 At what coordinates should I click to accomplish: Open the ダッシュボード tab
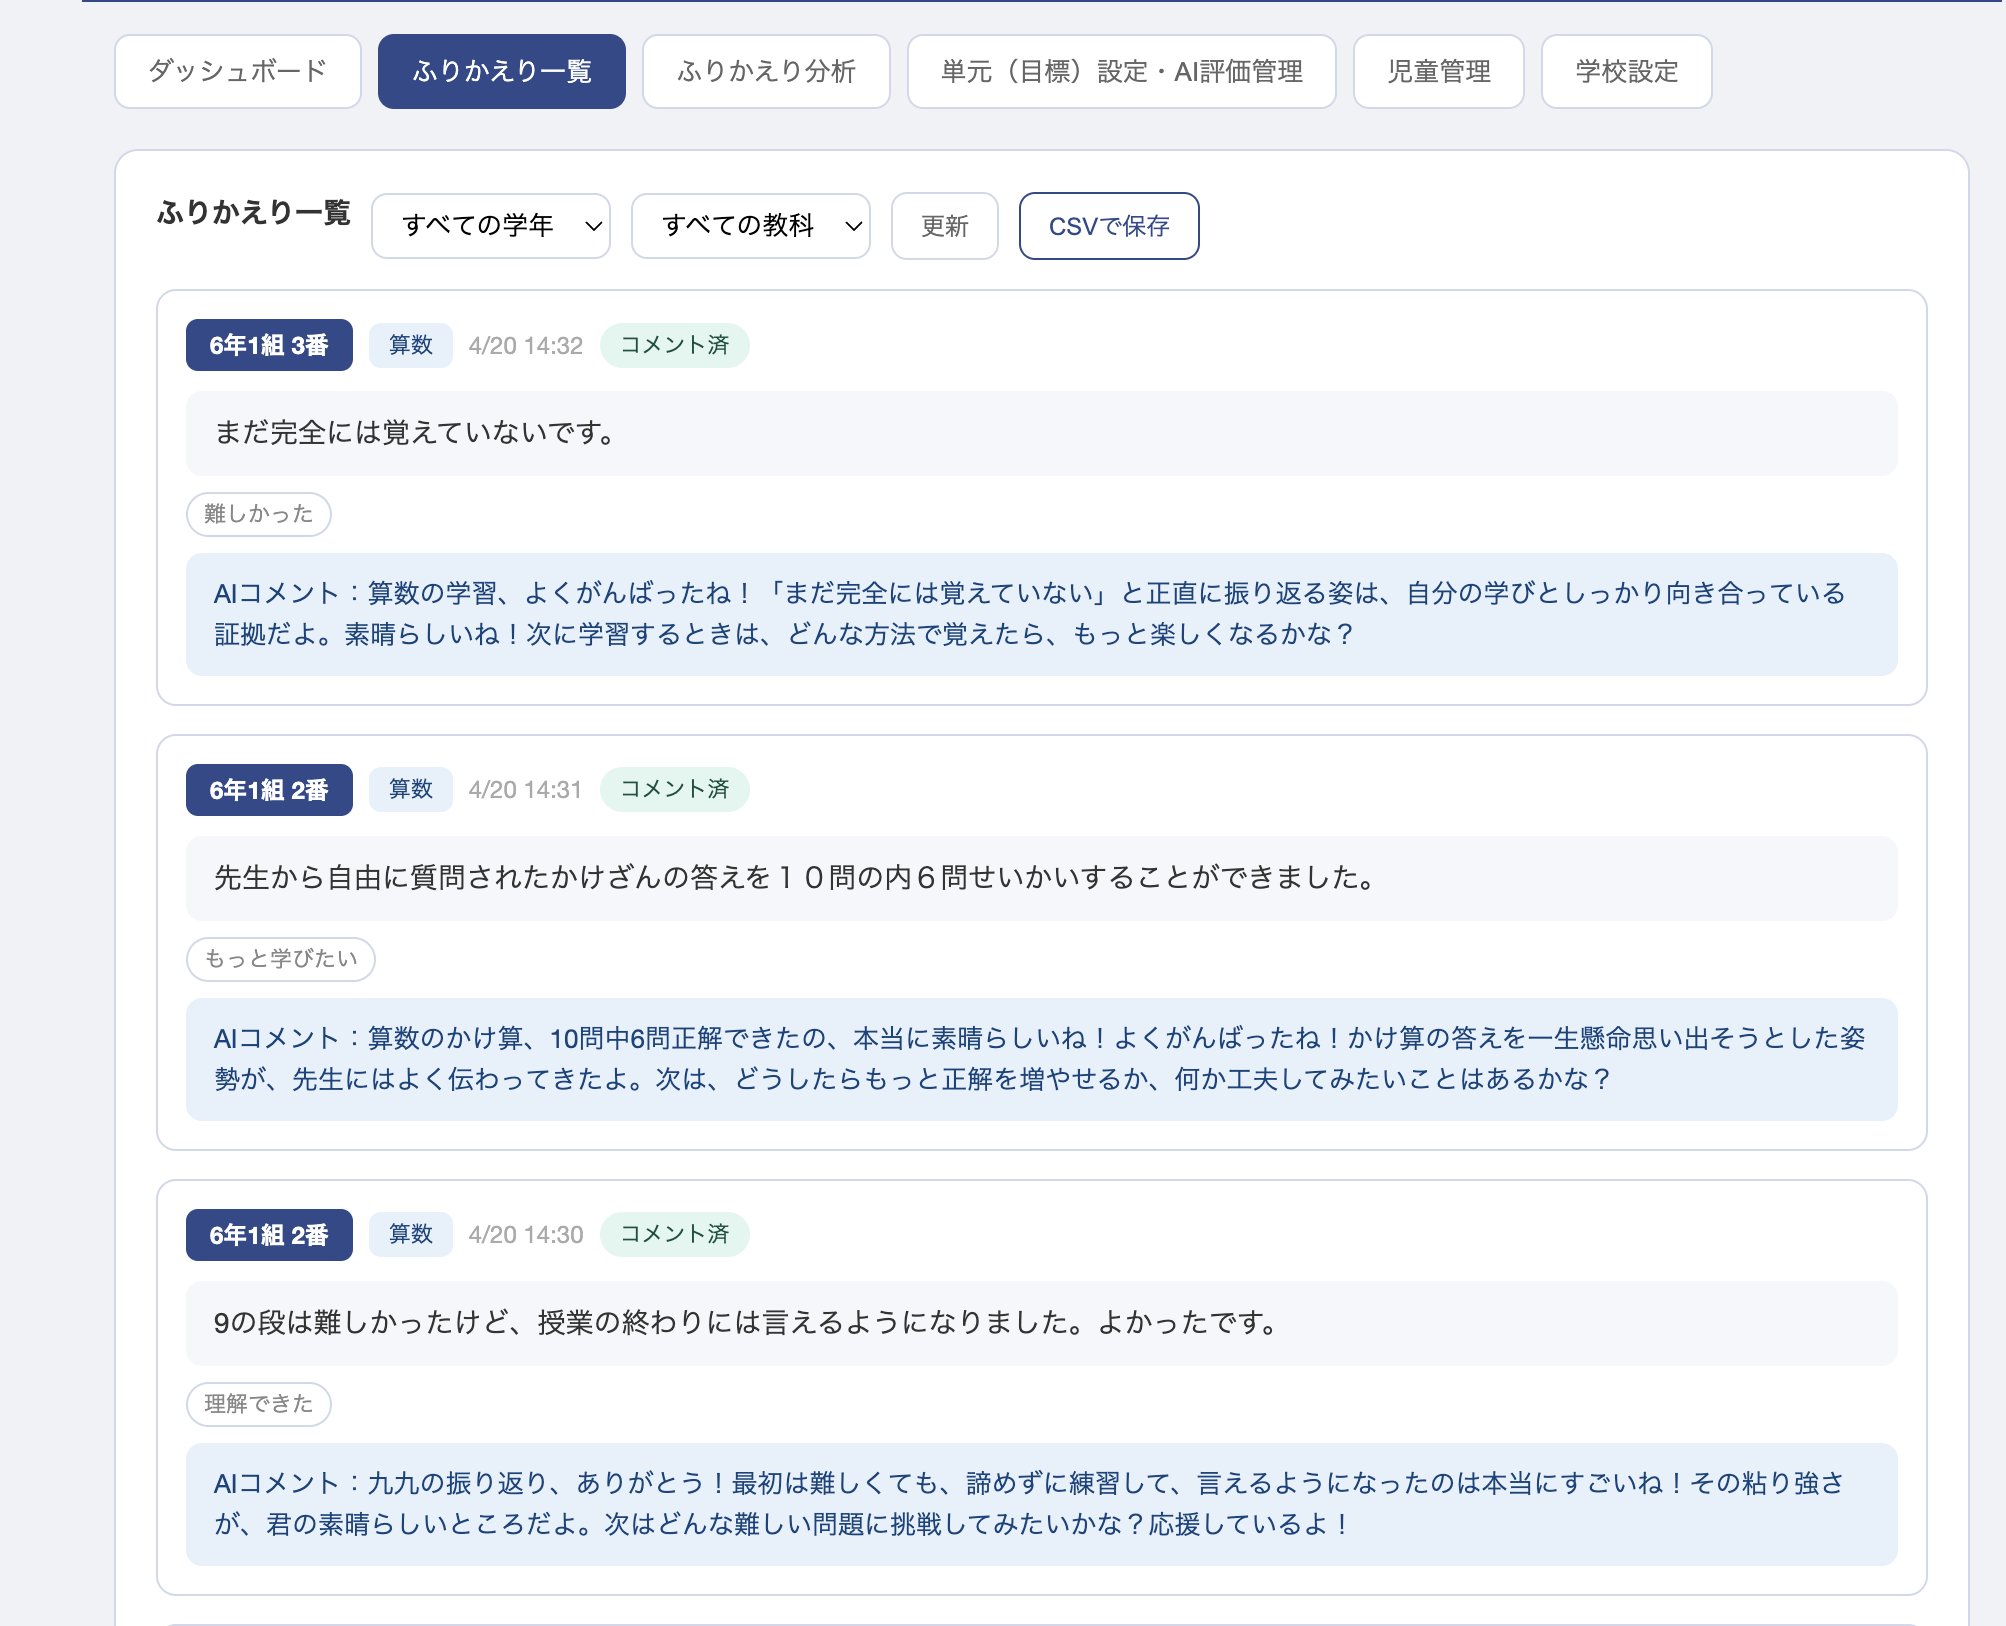point(238,71)
